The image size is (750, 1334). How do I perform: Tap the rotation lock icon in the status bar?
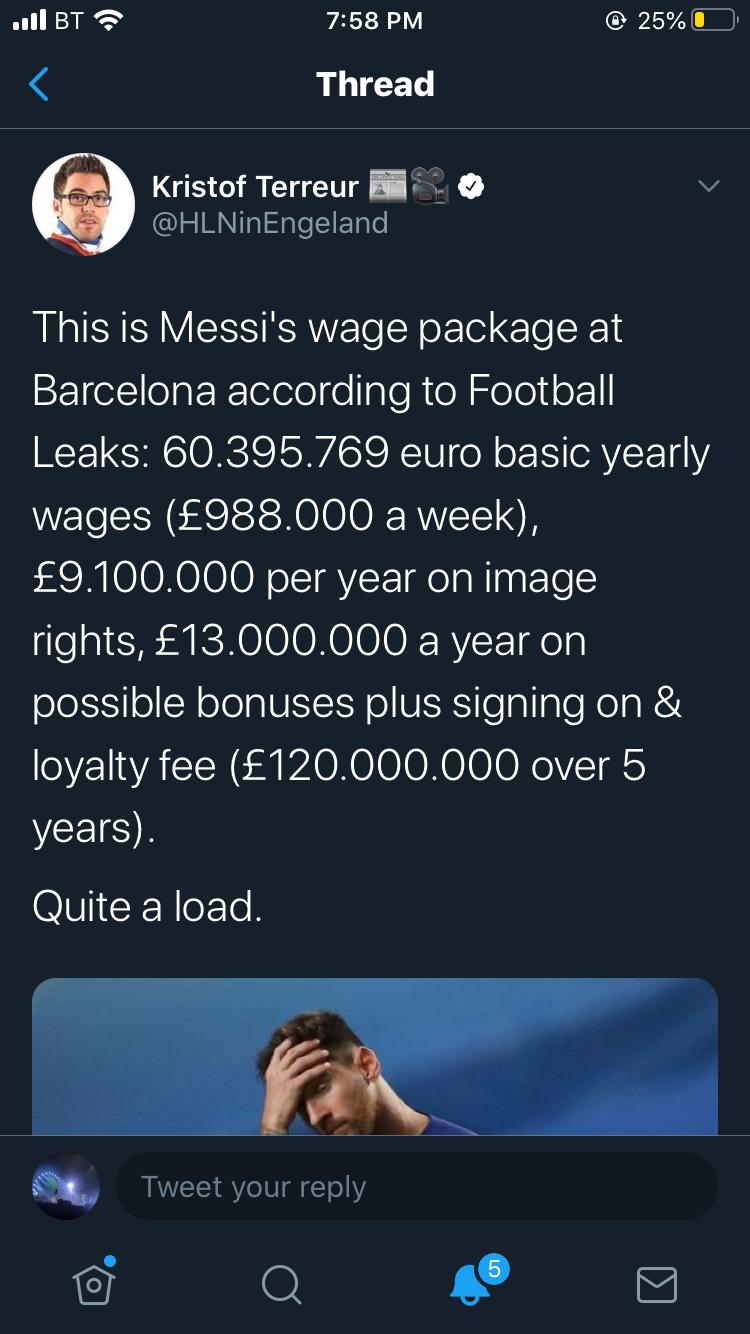point(616,21)
